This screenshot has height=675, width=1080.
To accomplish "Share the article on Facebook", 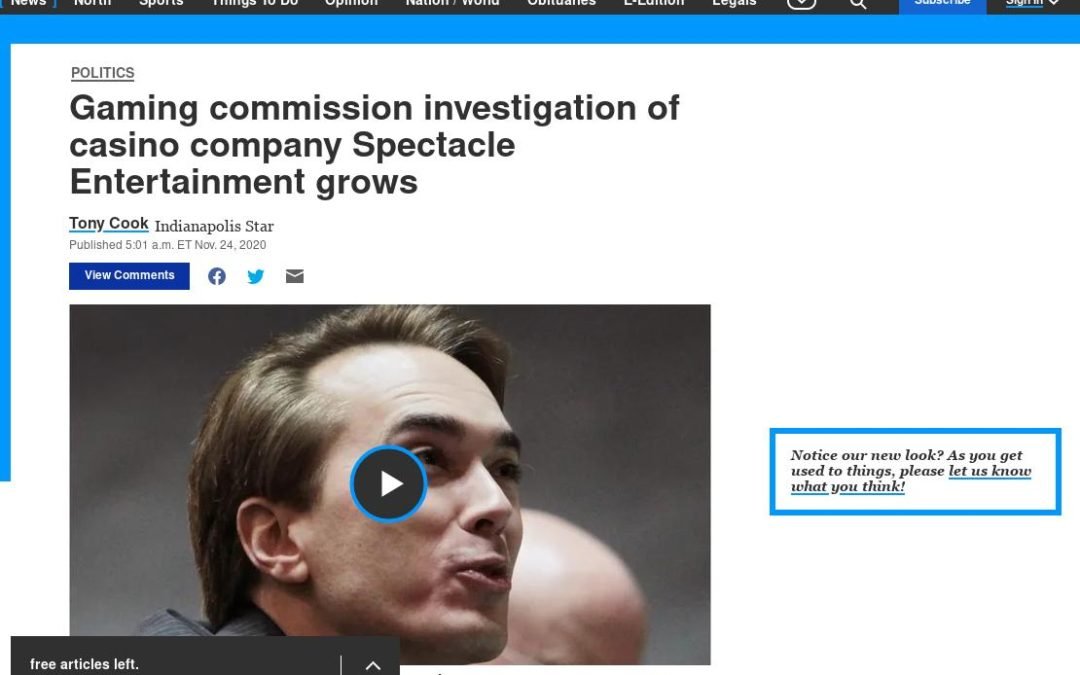I will click(217, 276).
